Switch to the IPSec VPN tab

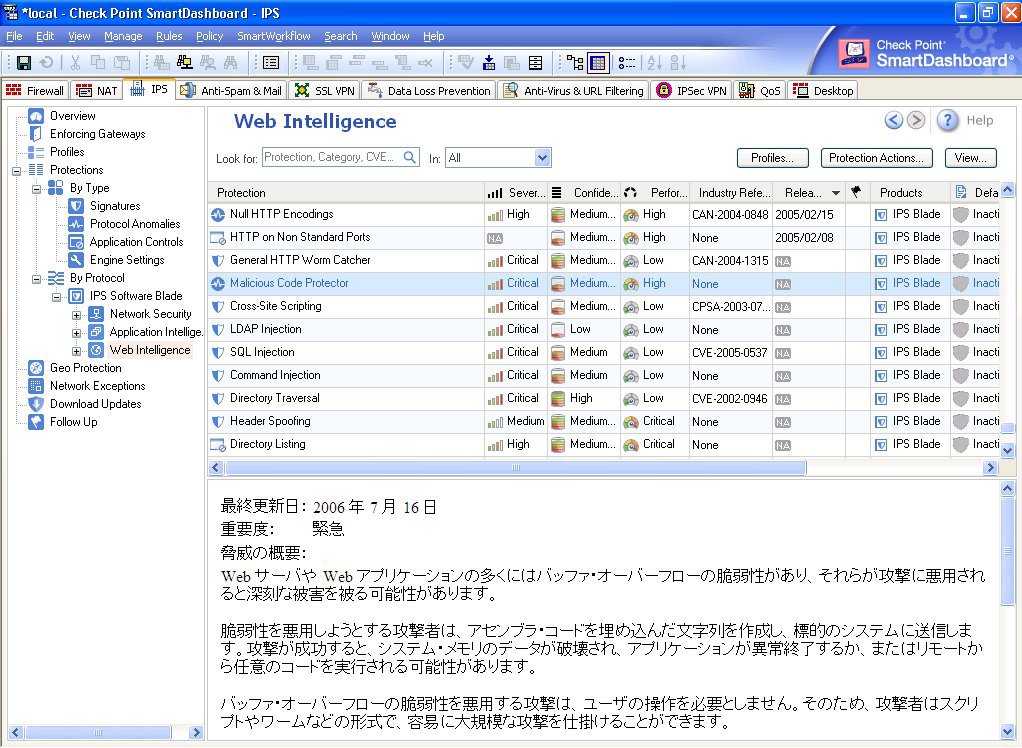692,91
